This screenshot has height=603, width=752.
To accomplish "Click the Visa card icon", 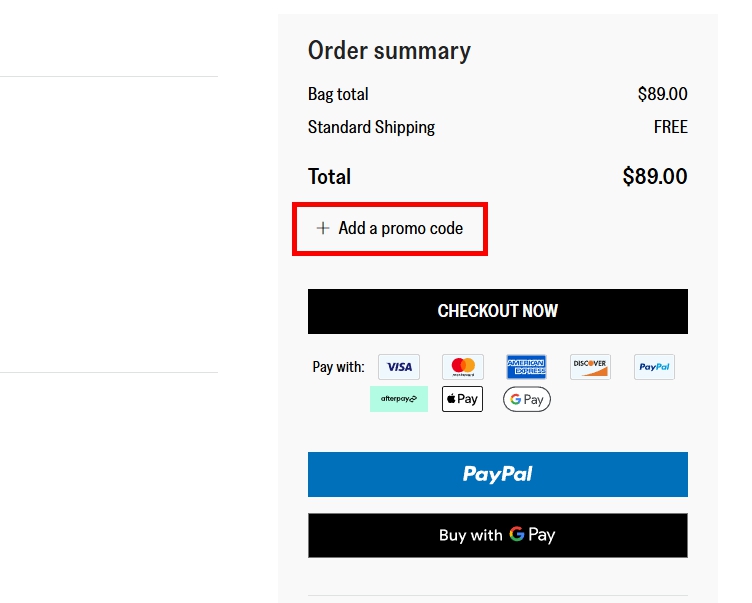I will 399,367.
